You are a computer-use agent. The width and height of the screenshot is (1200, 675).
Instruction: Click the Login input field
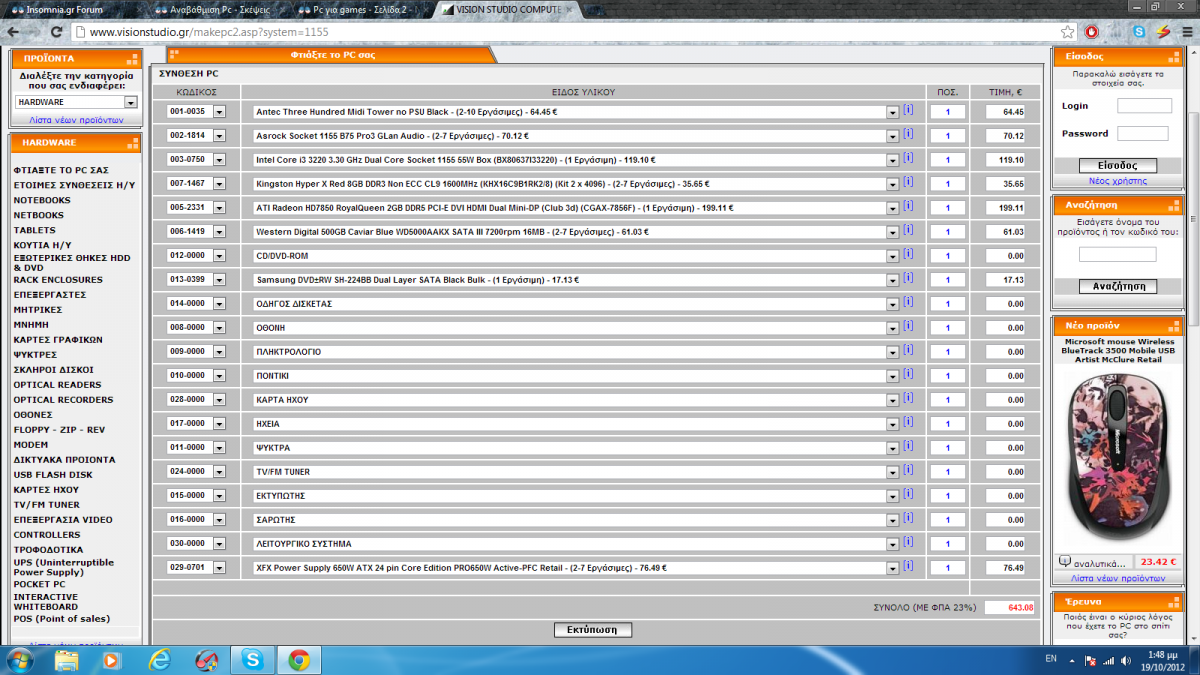[1144, 105]
